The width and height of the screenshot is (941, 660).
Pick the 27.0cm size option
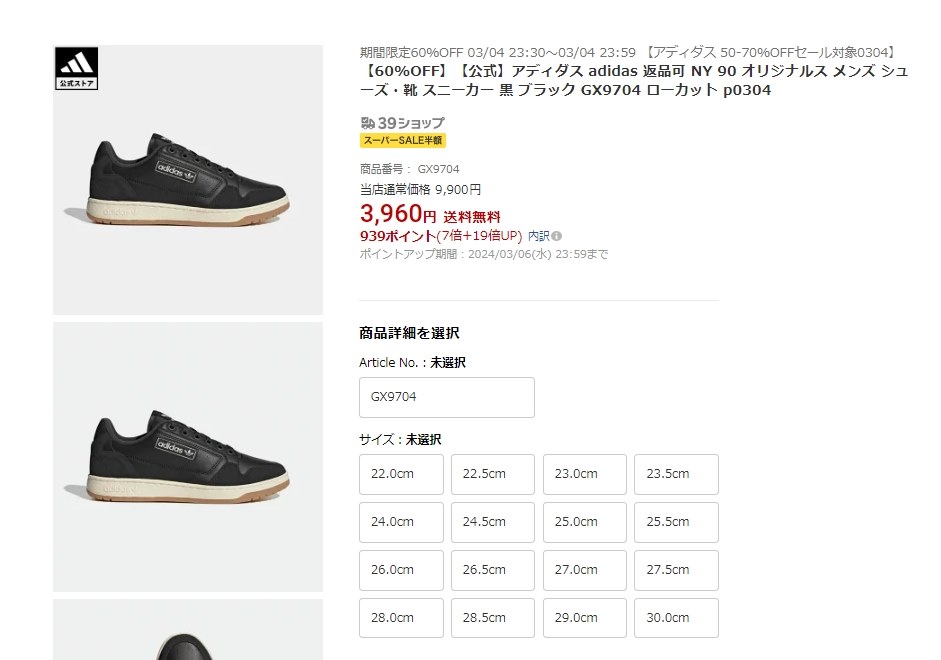click(x=585, y=570)
